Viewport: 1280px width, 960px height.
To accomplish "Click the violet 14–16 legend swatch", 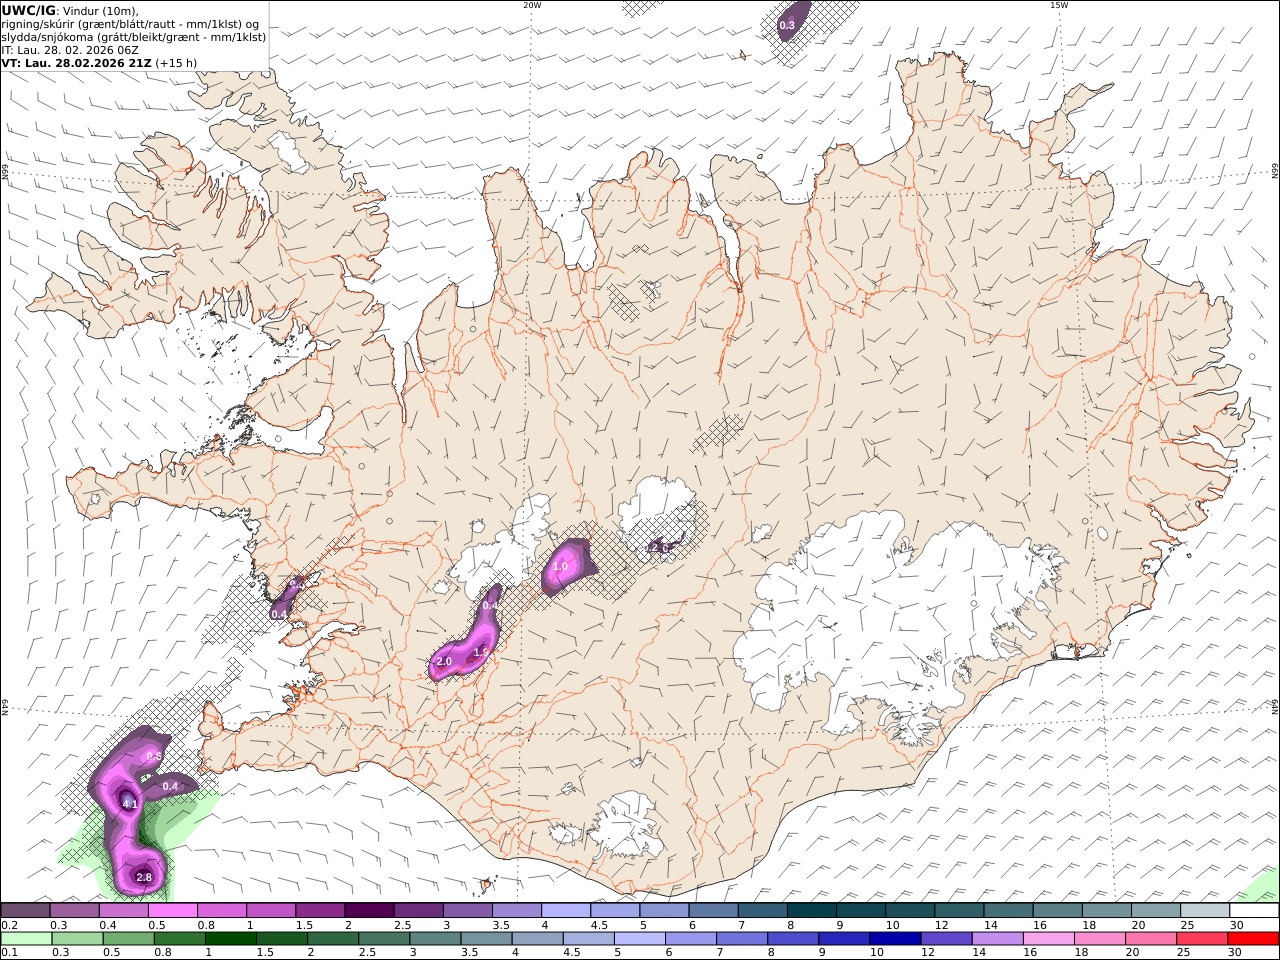I will coord(996,938).
